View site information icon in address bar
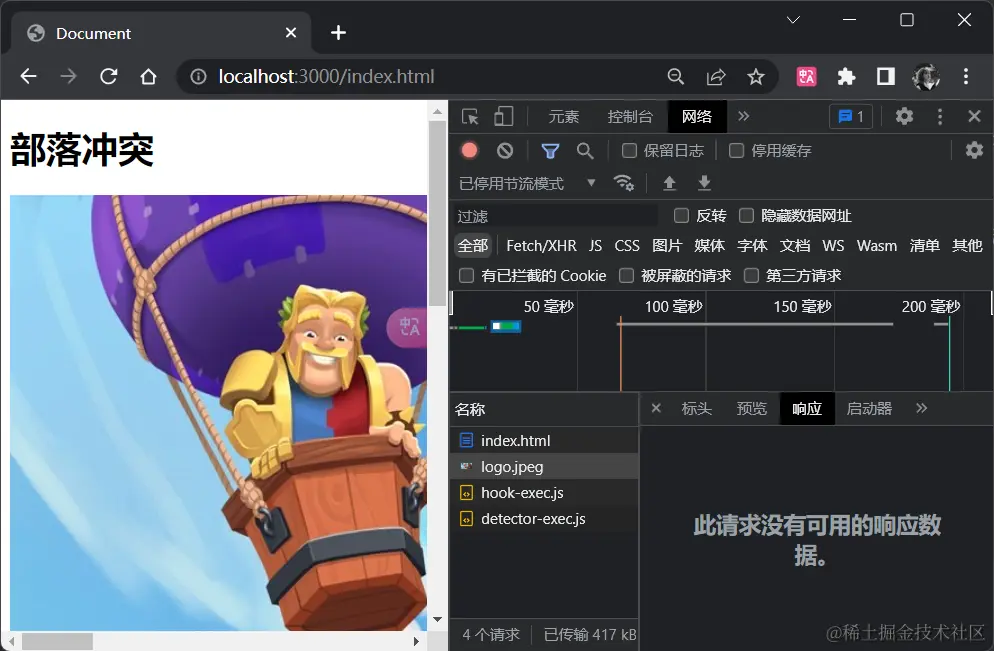 pyautogui.click(x=198, y=77)
